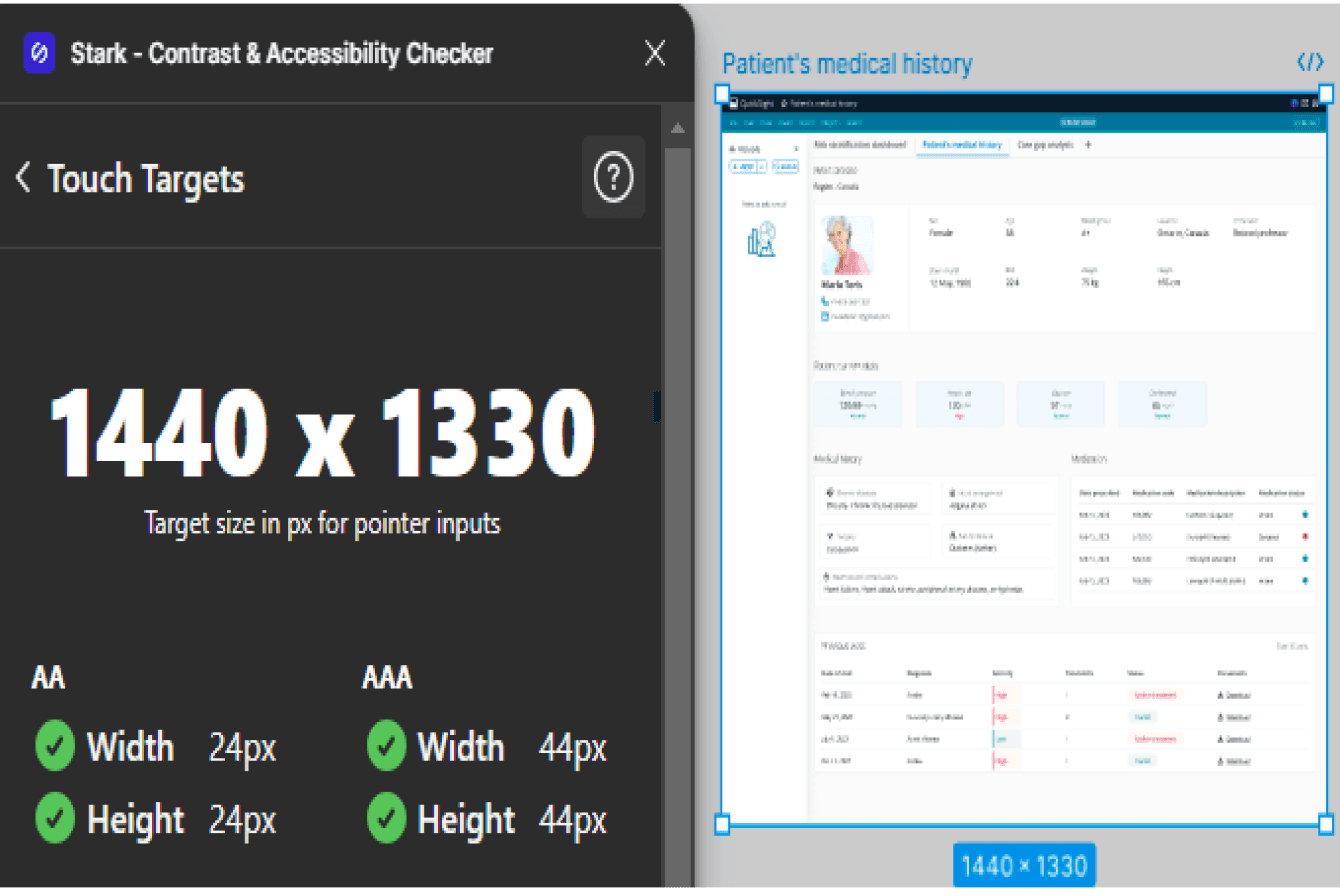Click the AA Width green check icon
1340x896 pixels.
pyautogui.click(x=55, y=748)
